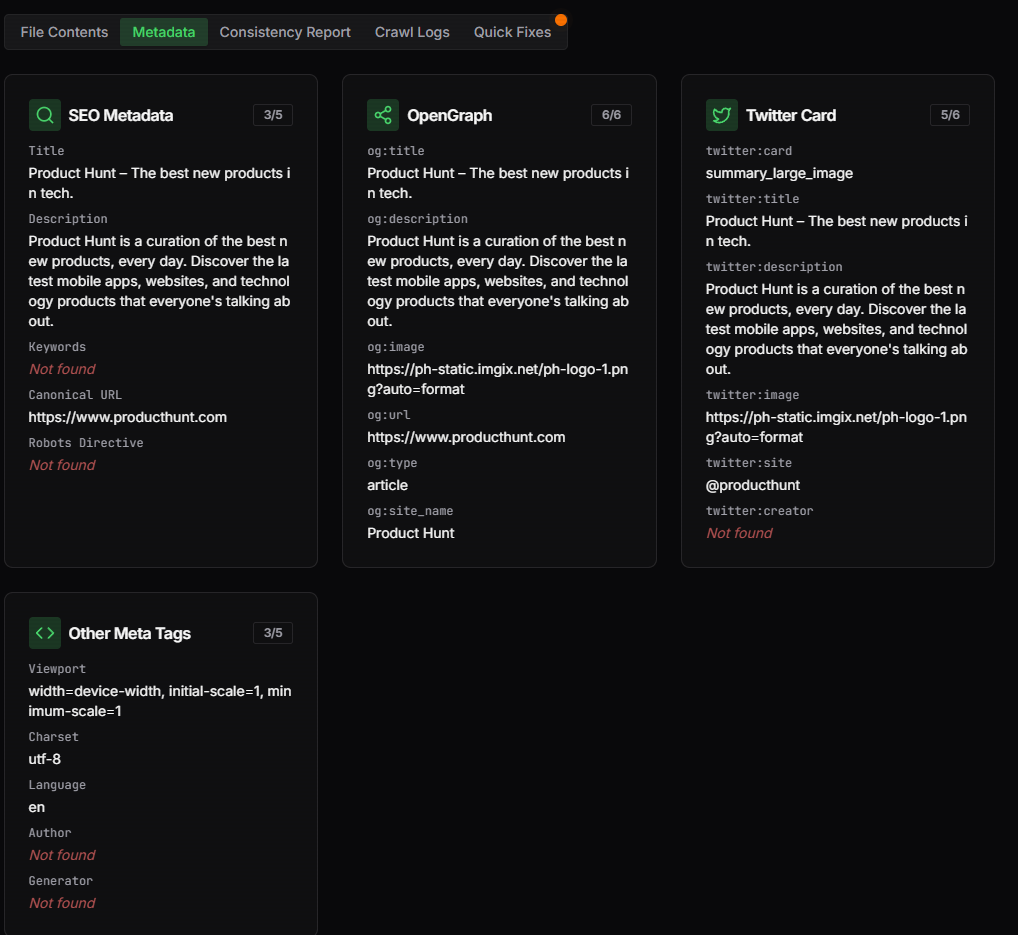Click the Generator field label

[x=60, y=881]
